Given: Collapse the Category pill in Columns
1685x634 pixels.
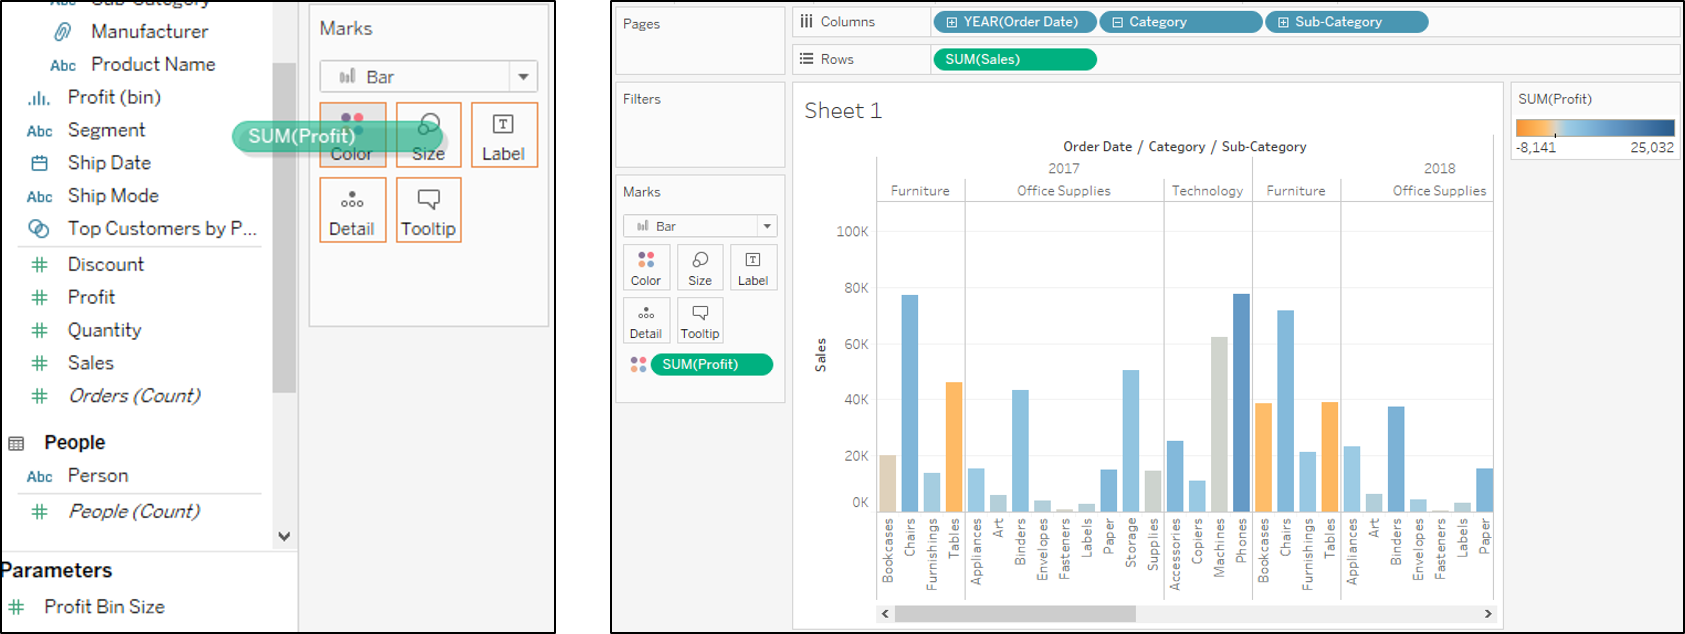Looking at the screenshot, I should [1117, 22].
